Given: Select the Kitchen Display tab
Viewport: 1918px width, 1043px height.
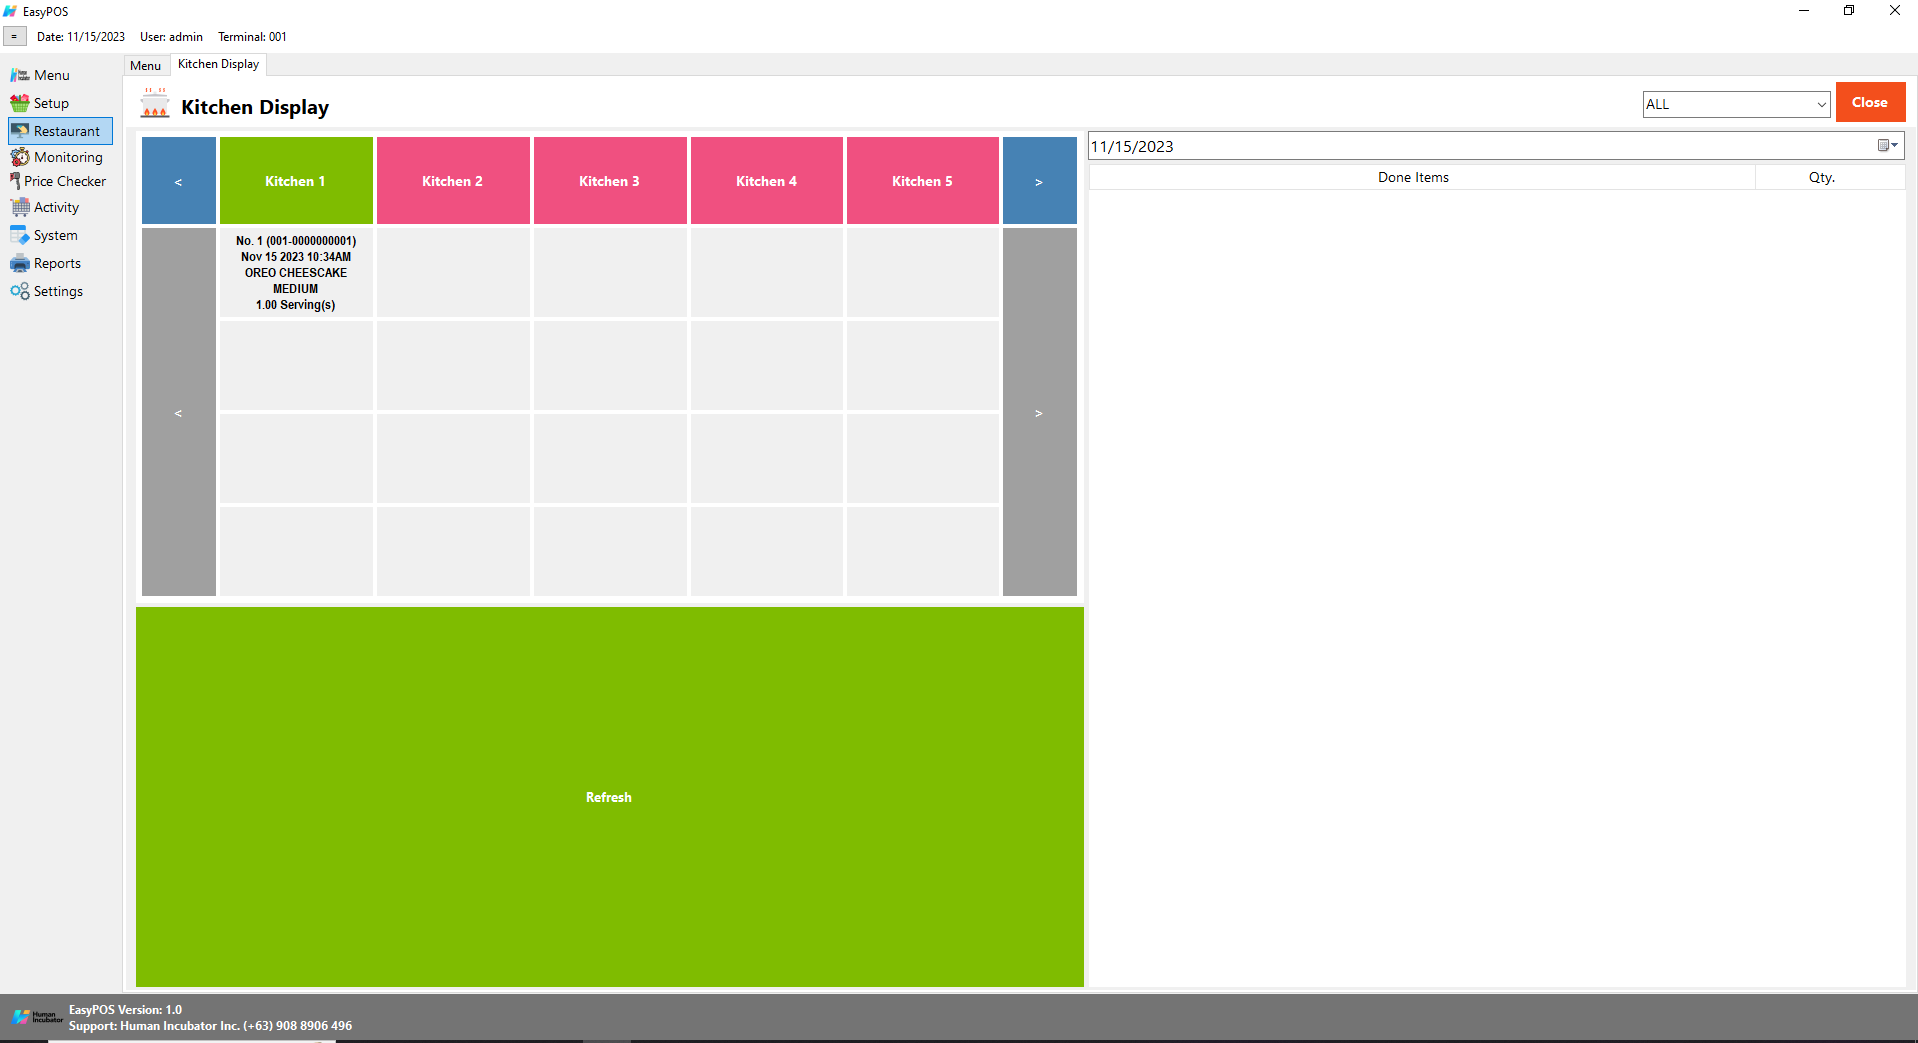Looking at the screenshot, I should (218, 64).
